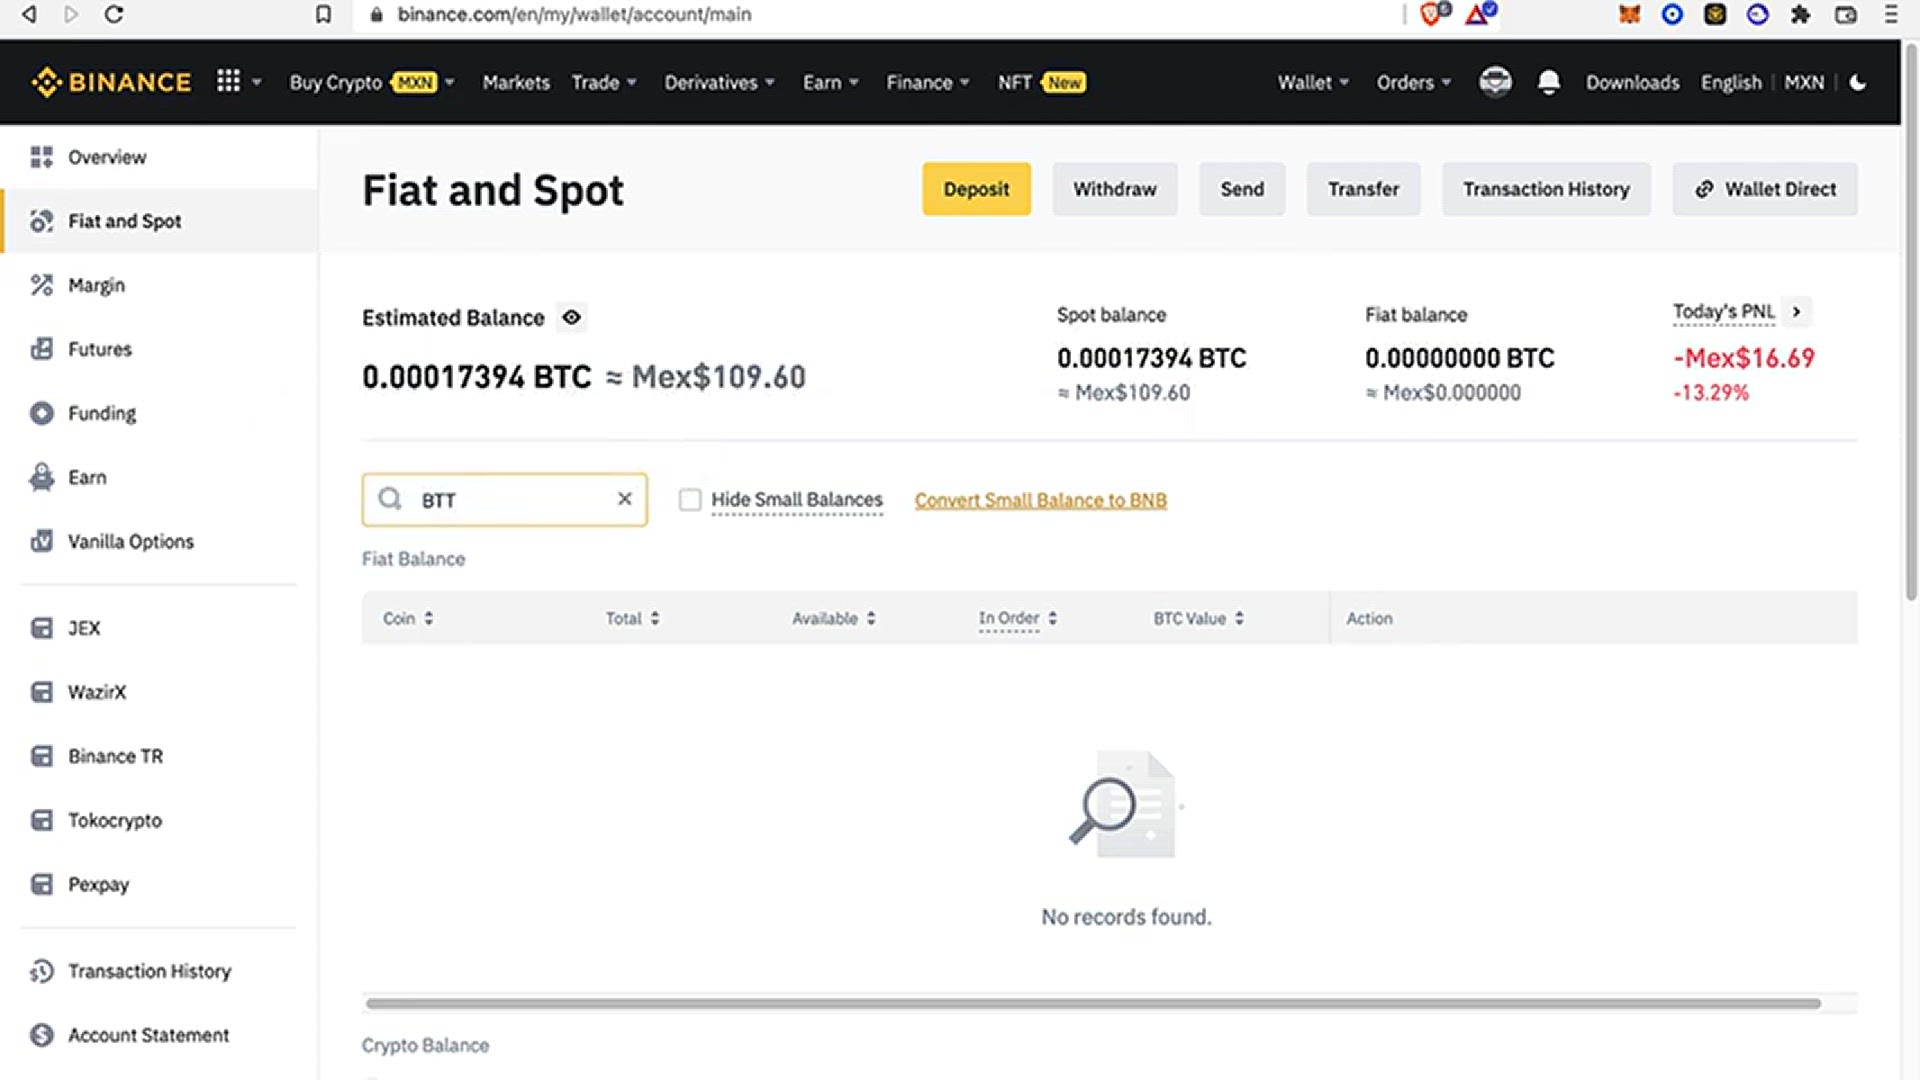The width and height of the screenshot is (1920, 1080).
Task: Open the Vanilla Options section
Action: pos(130,541)
